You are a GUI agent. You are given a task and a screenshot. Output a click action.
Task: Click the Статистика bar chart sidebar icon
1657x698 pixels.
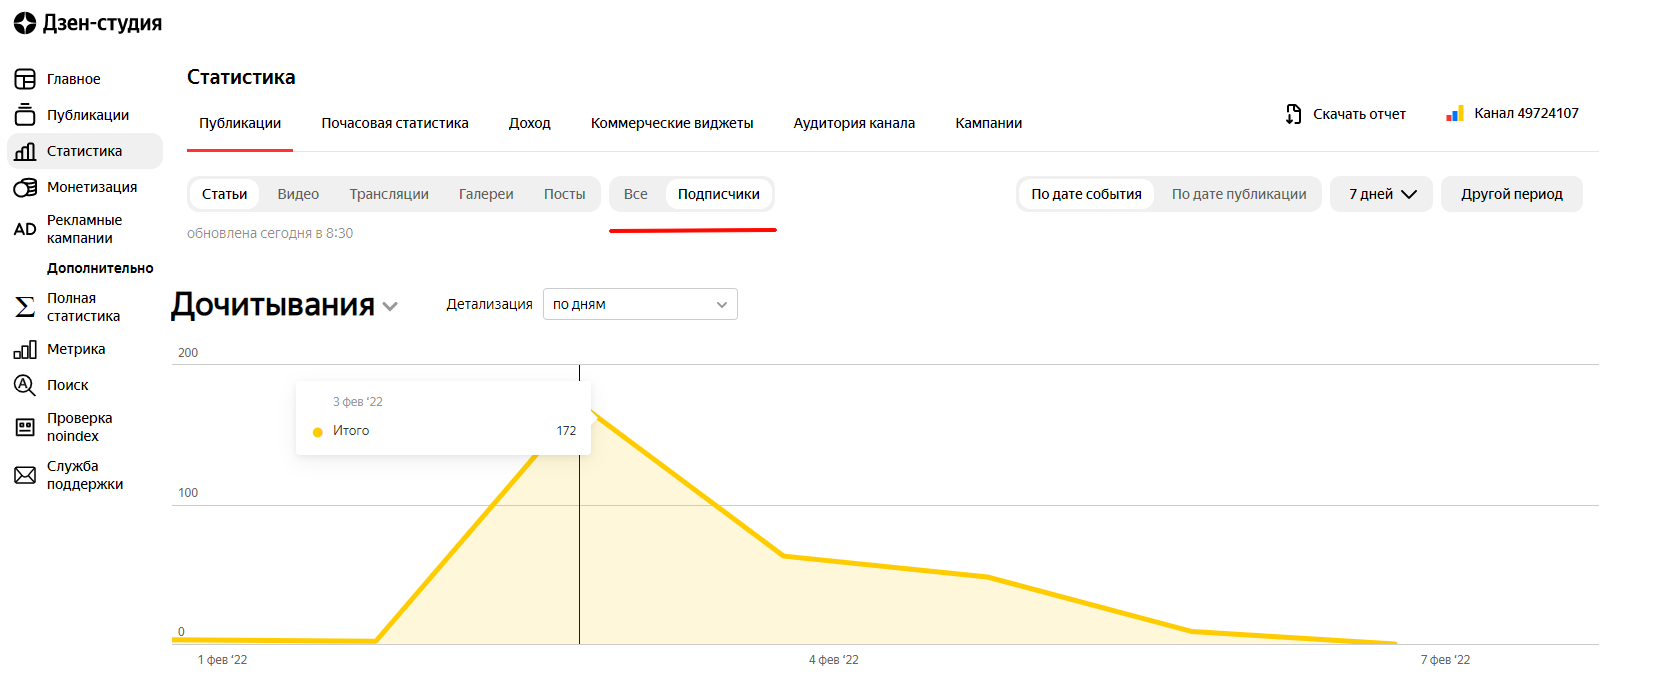click(25, 151)
